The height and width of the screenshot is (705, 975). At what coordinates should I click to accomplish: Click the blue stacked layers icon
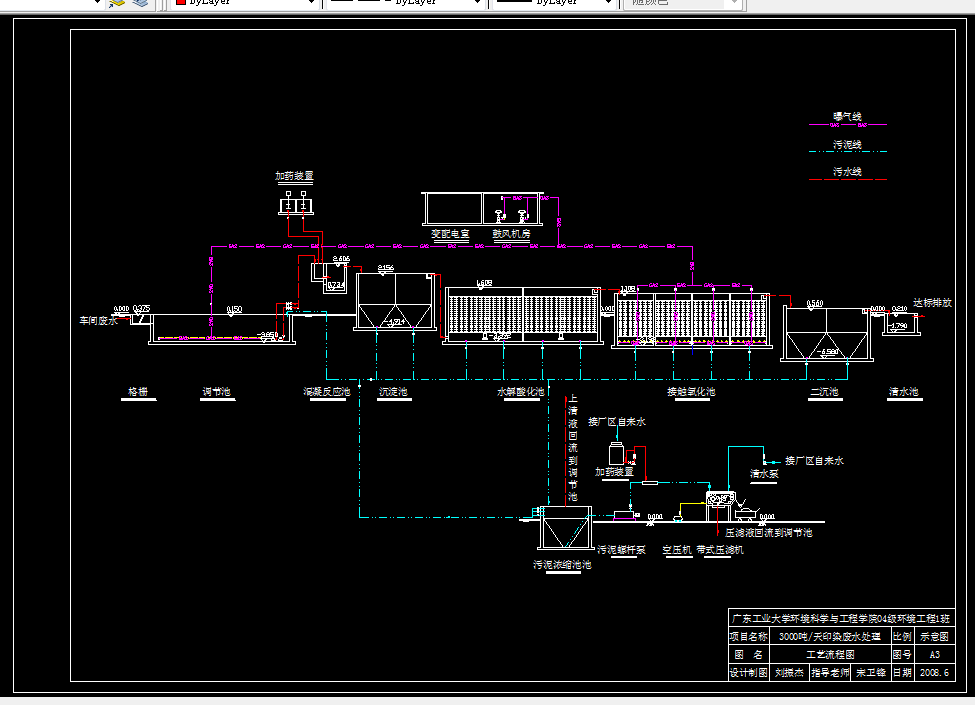(140, 2)
